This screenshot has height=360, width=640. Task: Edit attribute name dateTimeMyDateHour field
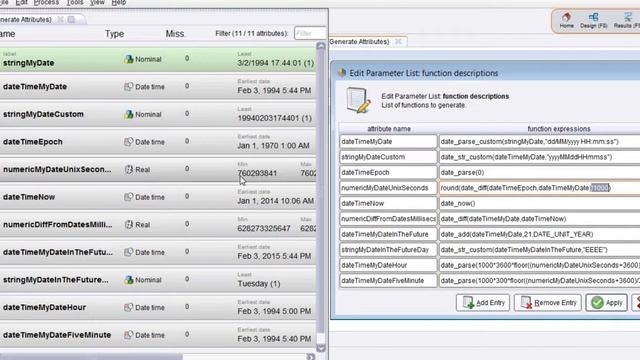tap(388, 265)
